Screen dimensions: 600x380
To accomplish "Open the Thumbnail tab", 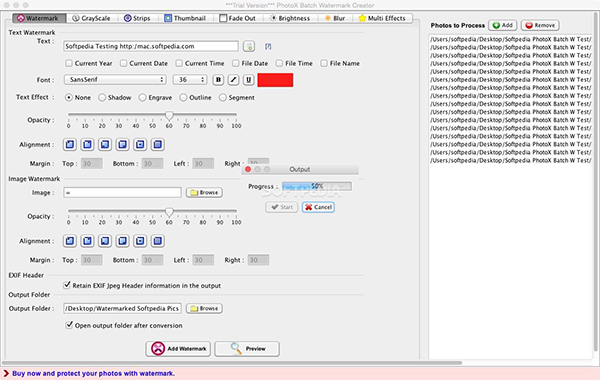I will [x=185, y=18].
